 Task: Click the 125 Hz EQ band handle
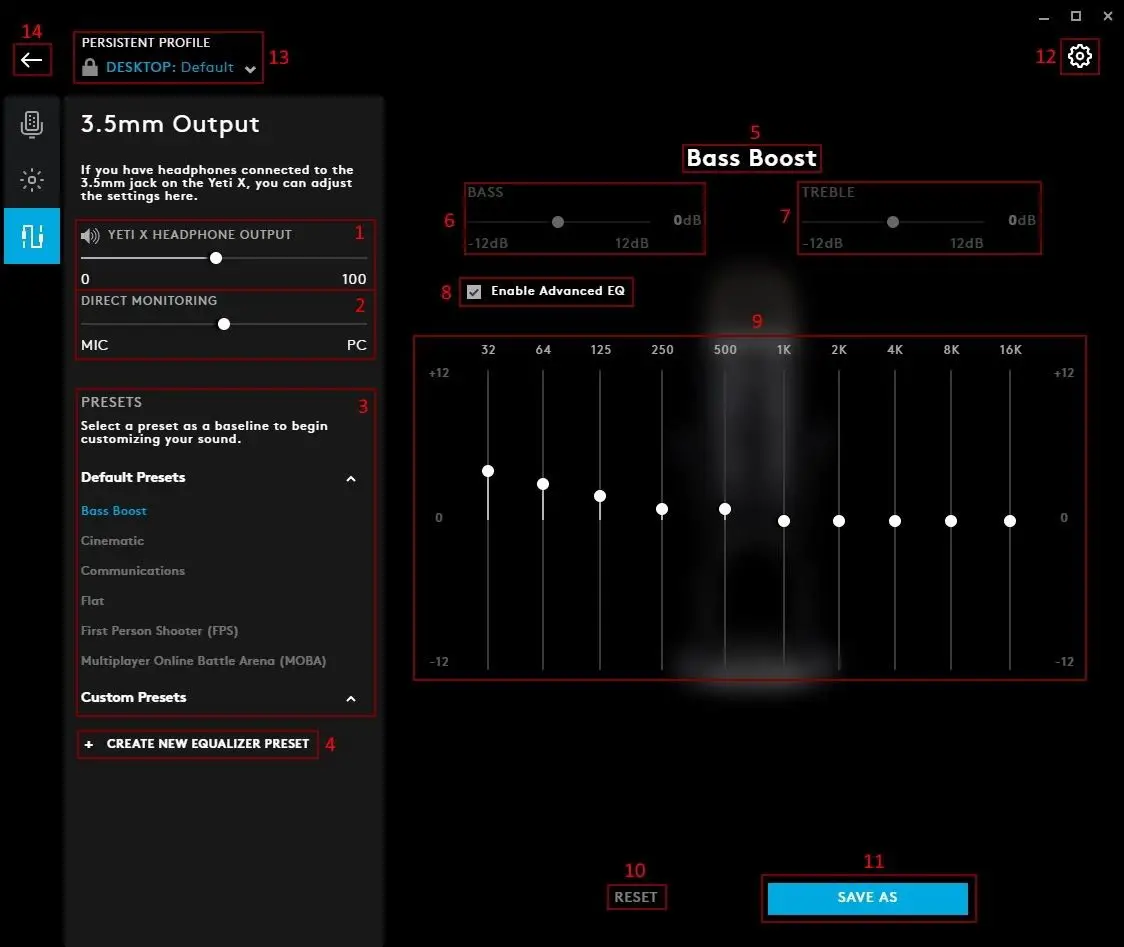(600, 496)
